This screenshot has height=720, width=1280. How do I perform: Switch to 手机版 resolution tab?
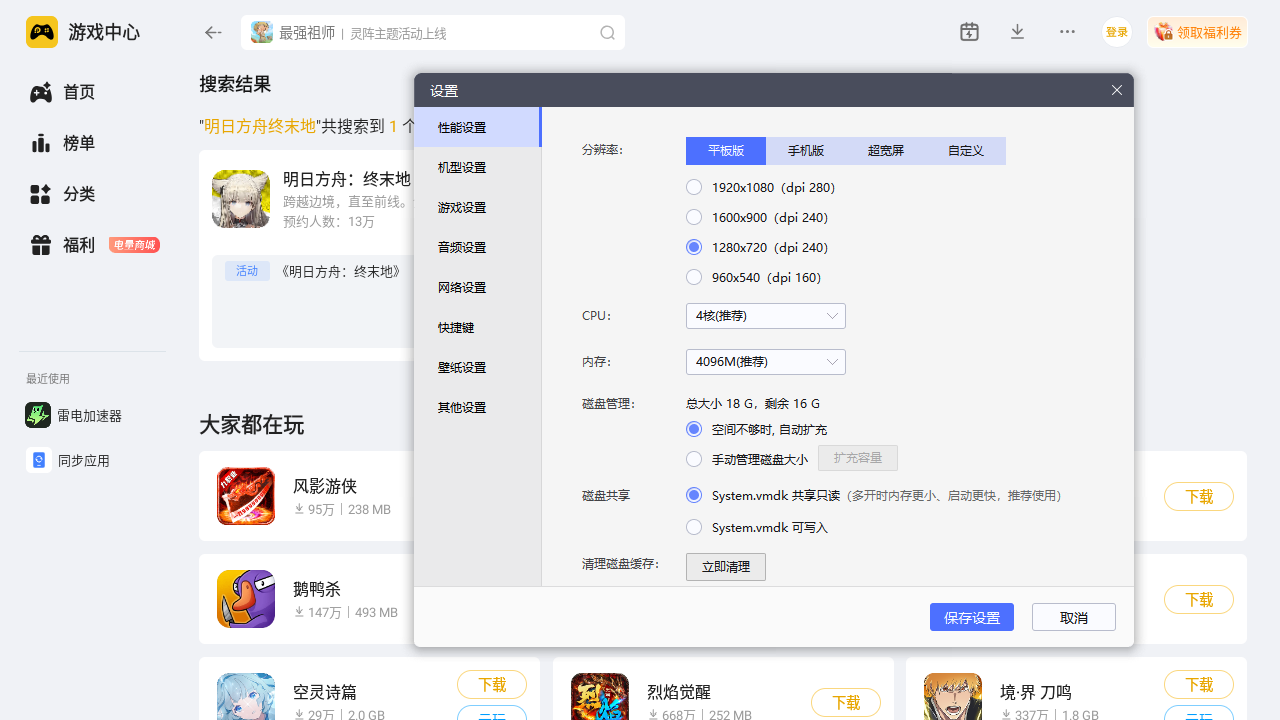click(805, 151)
